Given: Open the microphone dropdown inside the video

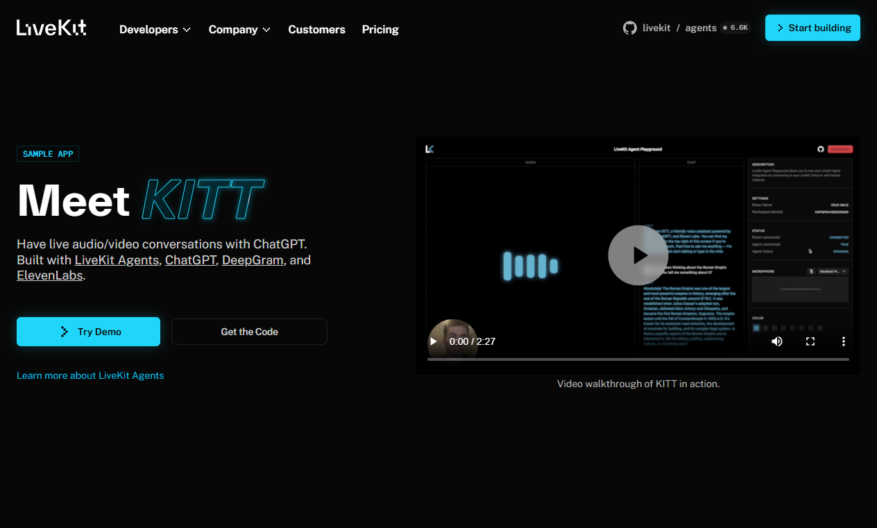Looking at the screenshot, I should 833,271.
